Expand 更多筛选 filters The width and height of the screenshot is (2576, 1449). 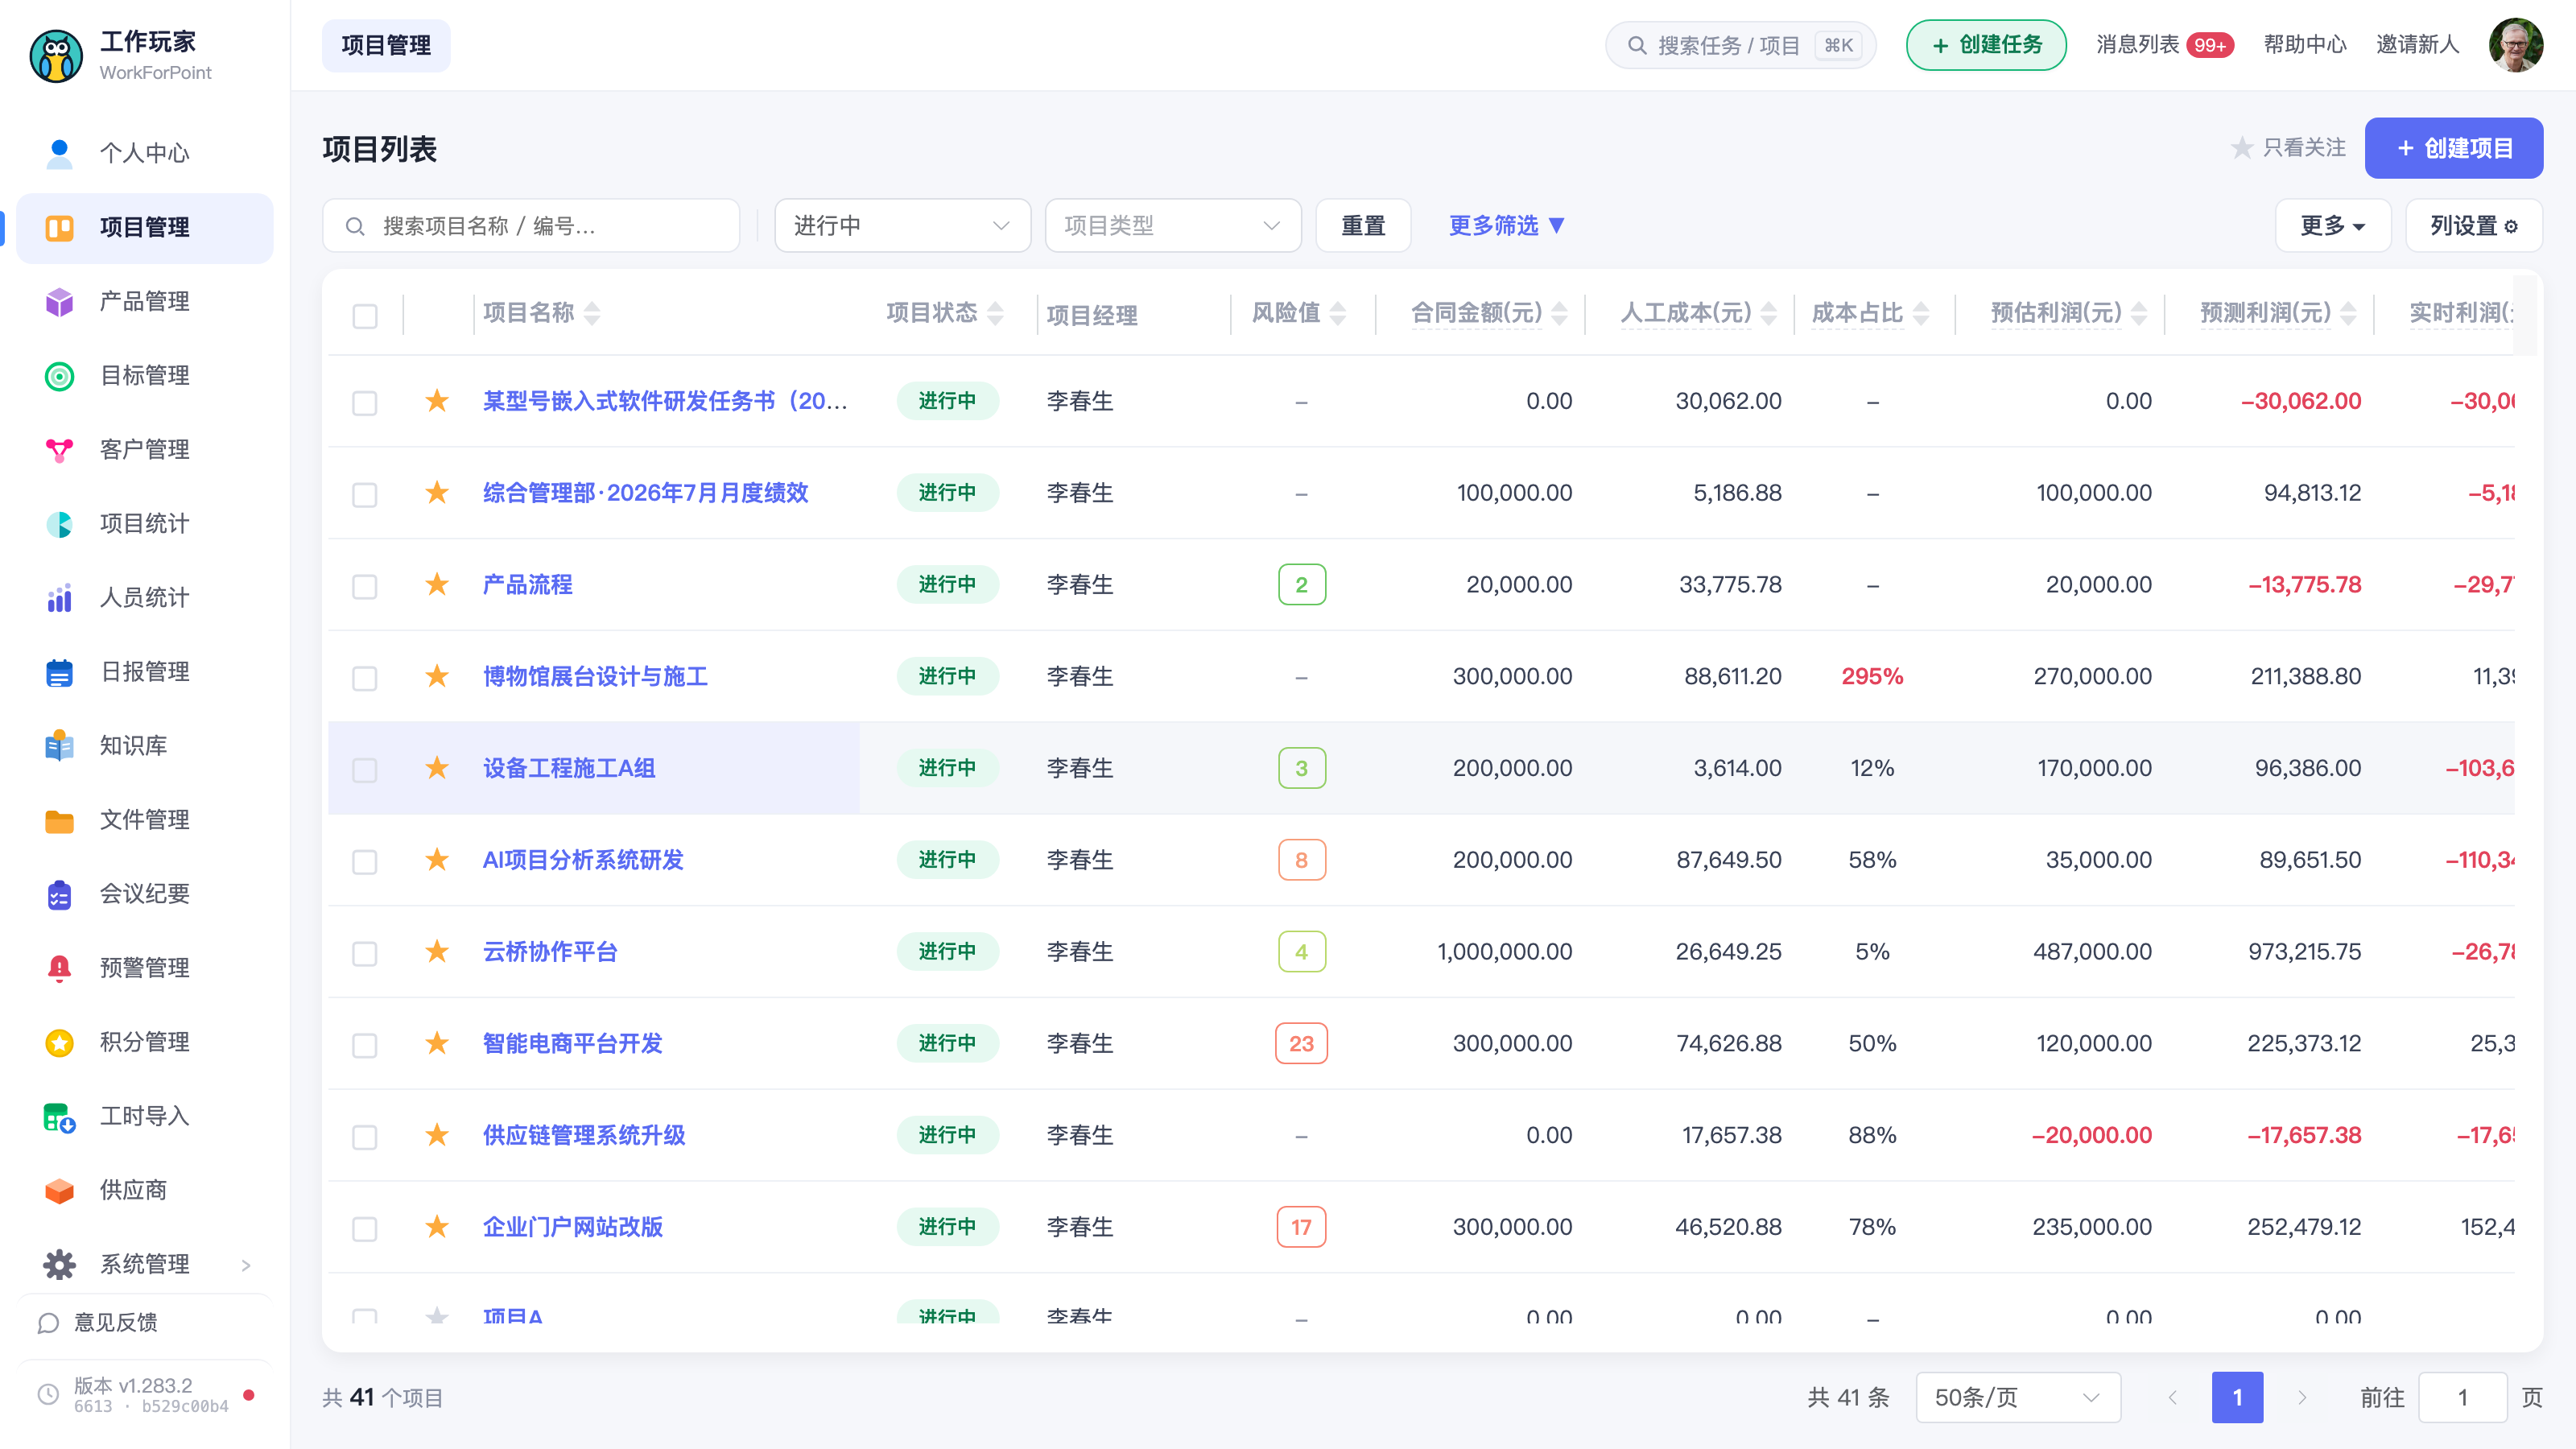[1506, 226]
